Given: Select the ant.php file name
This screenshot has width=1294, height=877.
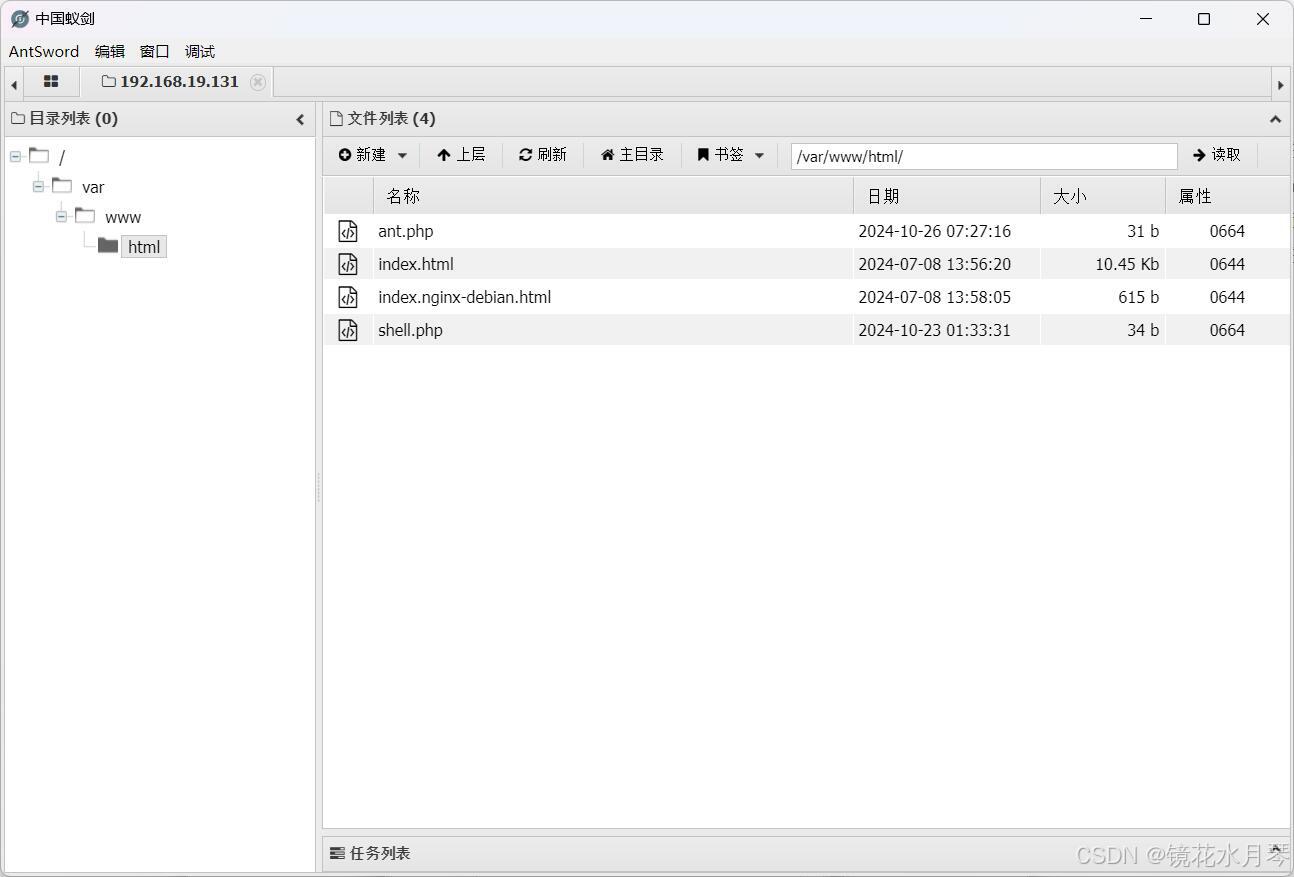Looking at the screenshot, I should (406, 231).
